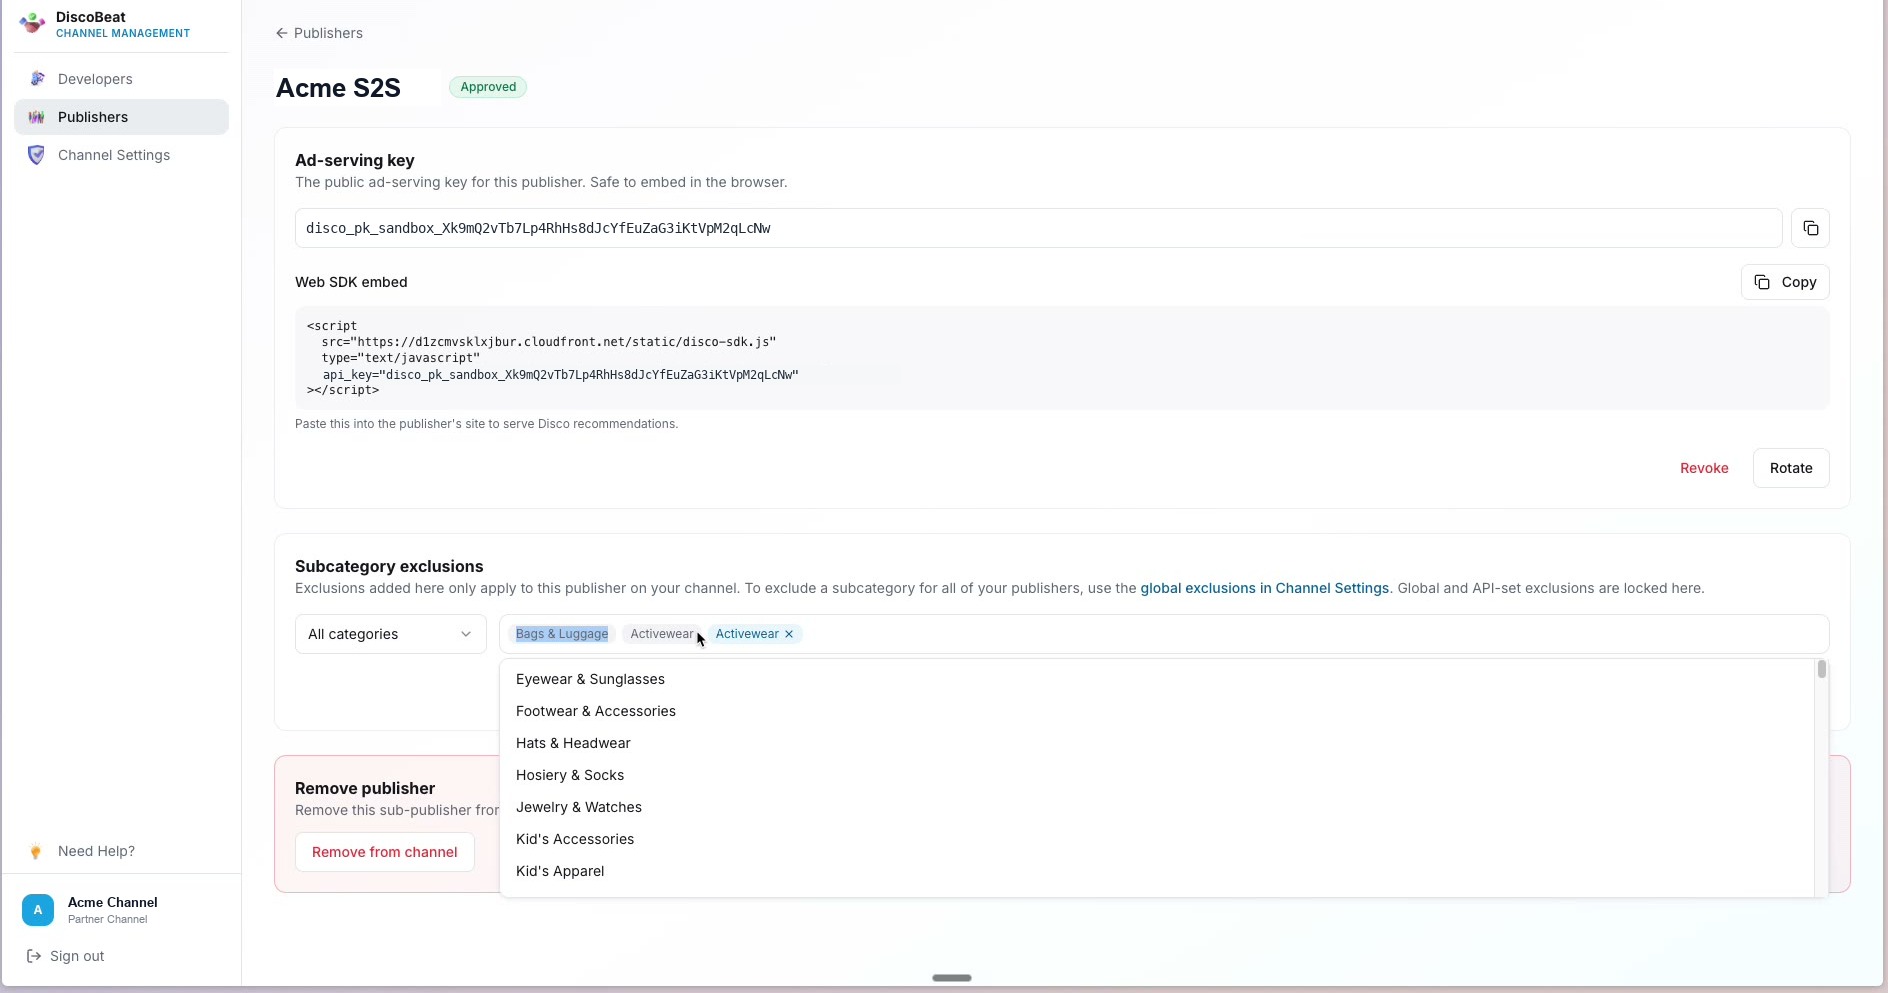Select Footwear & Accessories from the list
This screenshot has width=1888, height=993.
tap(1157, 711)
